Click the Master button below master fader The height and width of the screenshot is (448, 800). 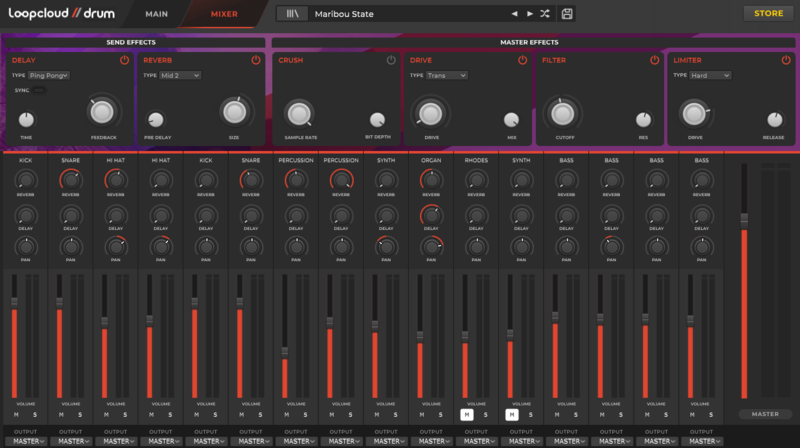[764, 414]
